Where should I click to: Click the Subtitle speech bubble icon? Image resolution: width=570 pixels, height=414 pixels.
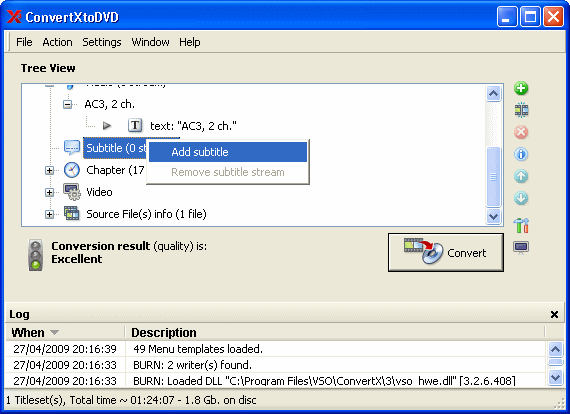pyautogui.click(x=72, y=148)
